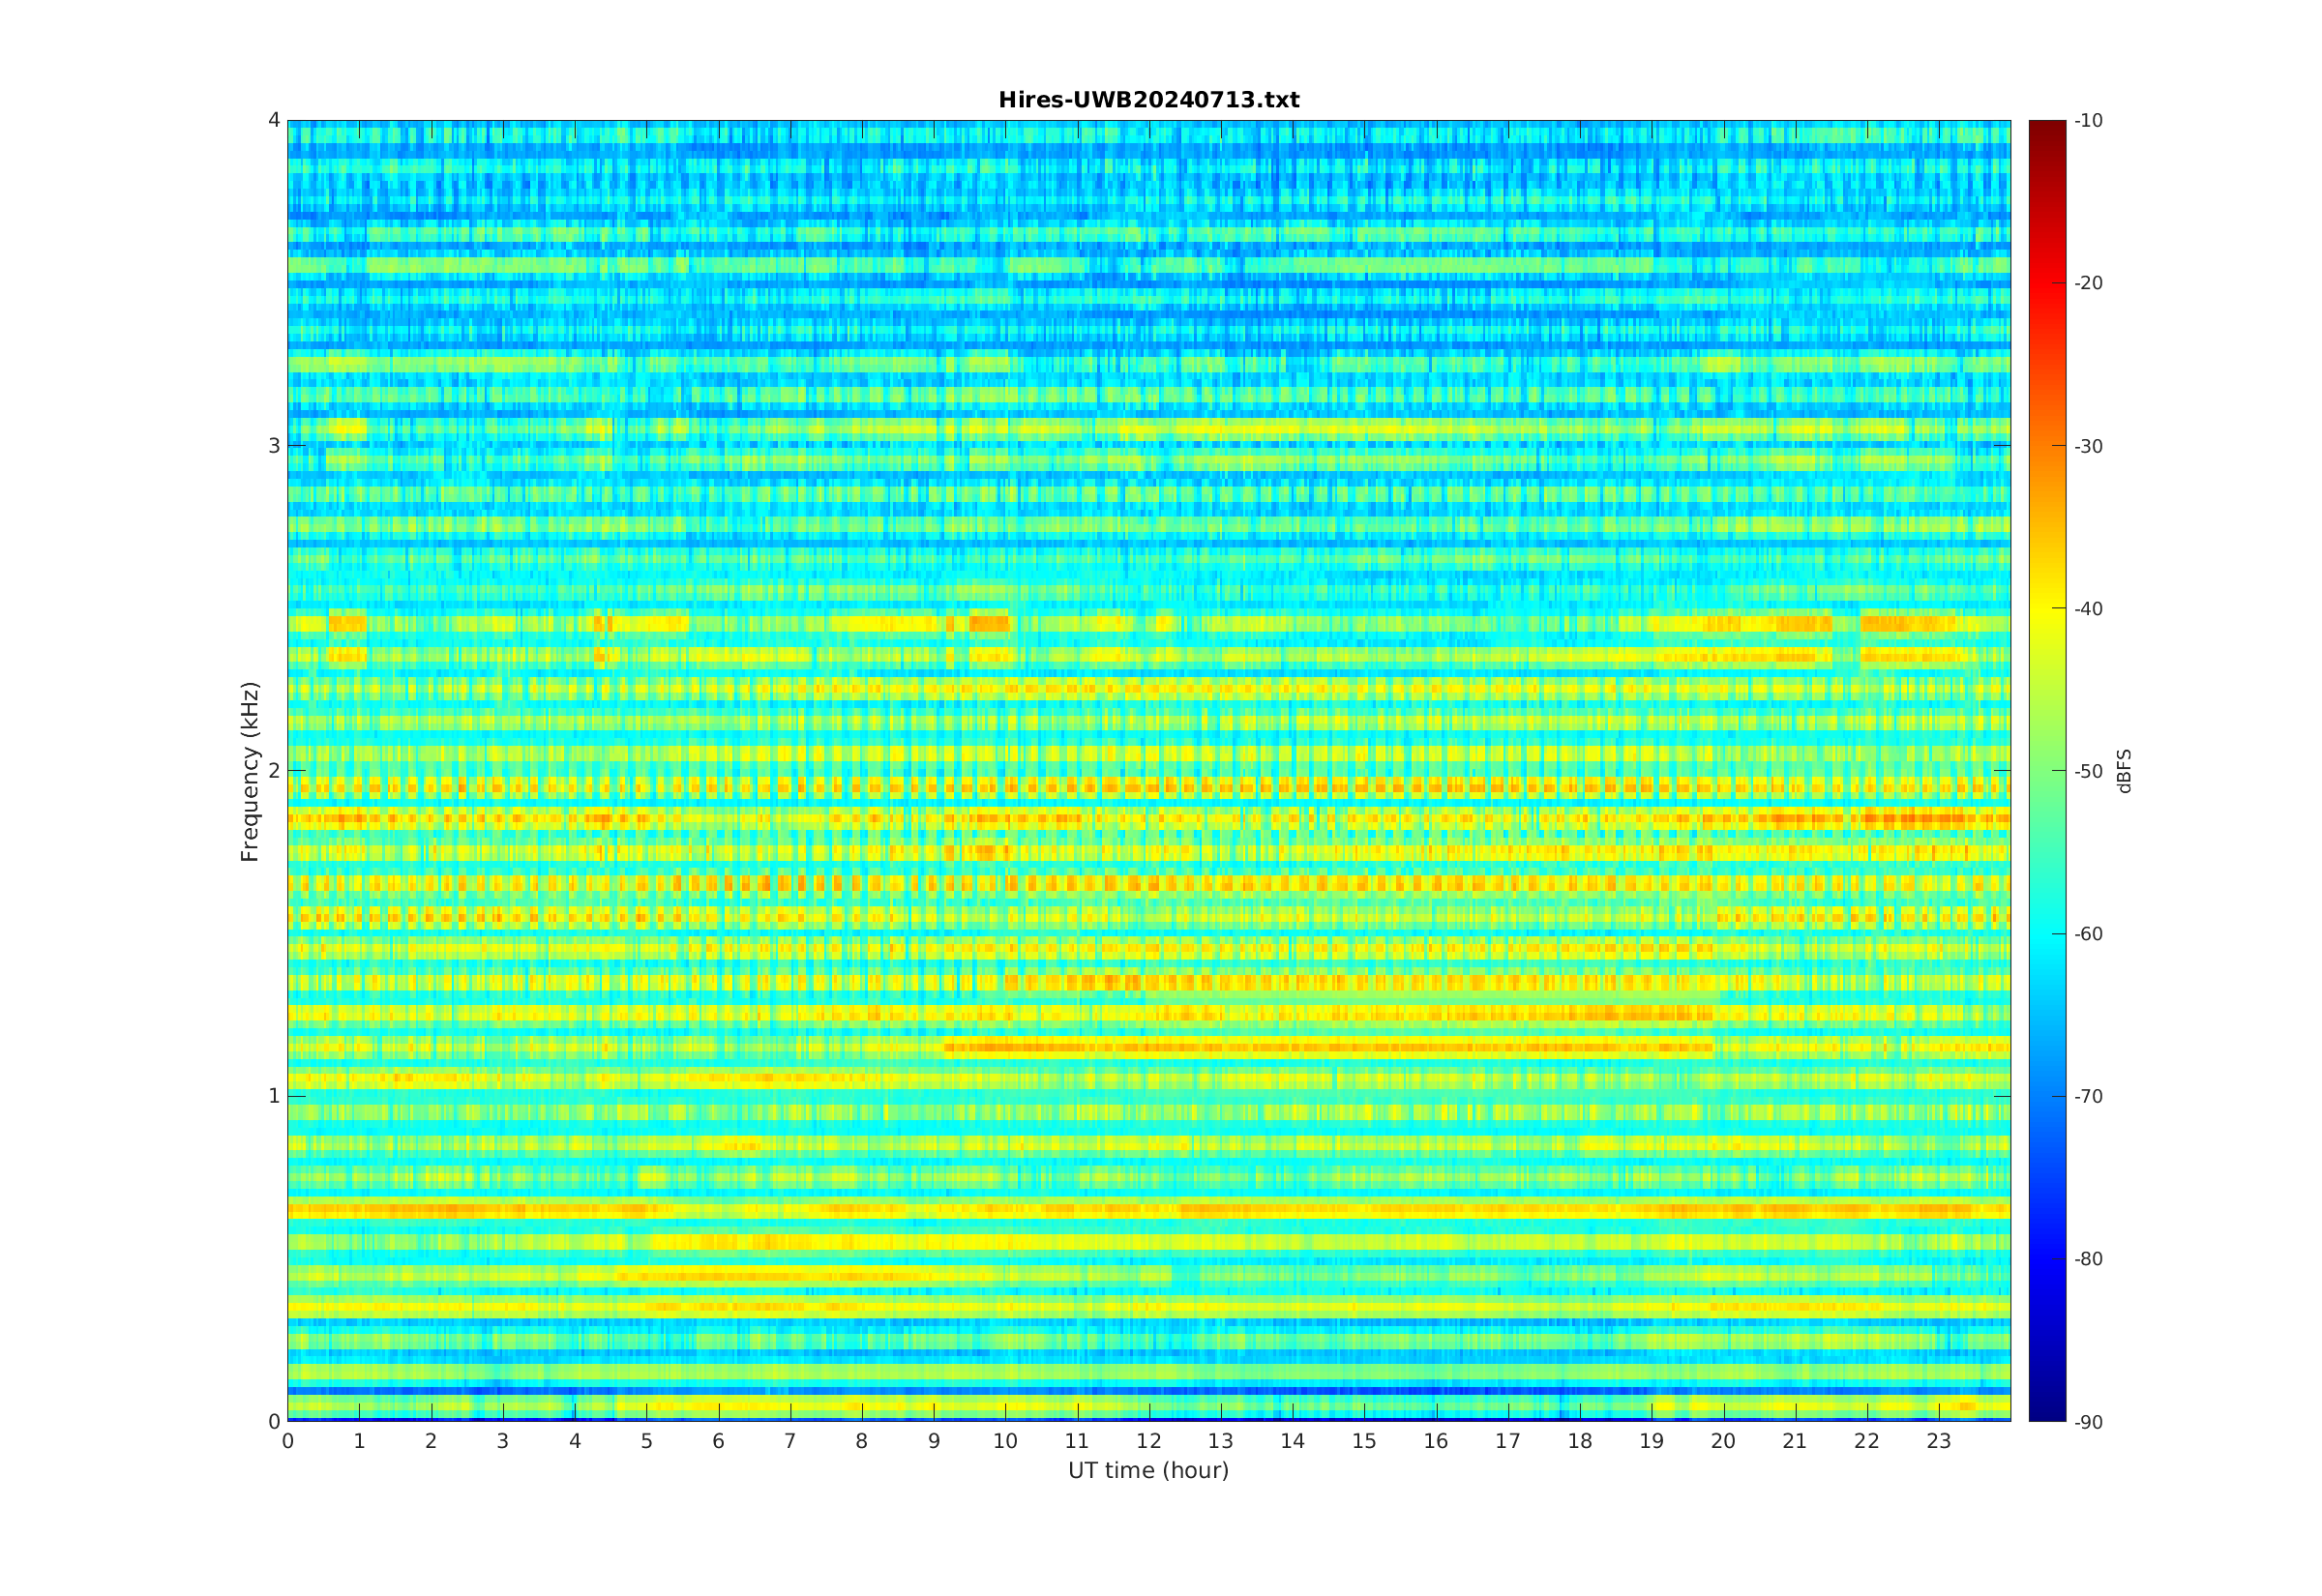The width and height of the screenshot is (2322, 1596).
Task: Click the '-30' colorbar tick label
Action: click(x=2089, y=446)
